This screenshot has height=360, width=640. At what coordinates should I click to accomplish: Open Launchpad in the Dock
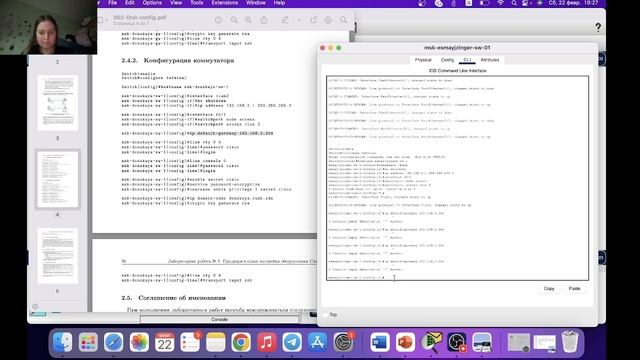click(88, 342)
